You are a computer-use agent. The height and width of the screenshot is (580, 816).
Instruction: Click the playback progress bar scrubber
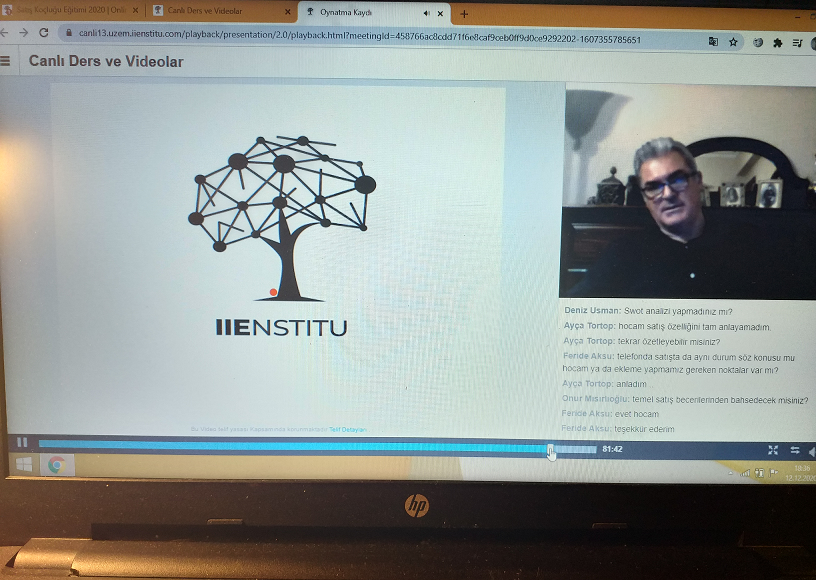pos(551,449)
